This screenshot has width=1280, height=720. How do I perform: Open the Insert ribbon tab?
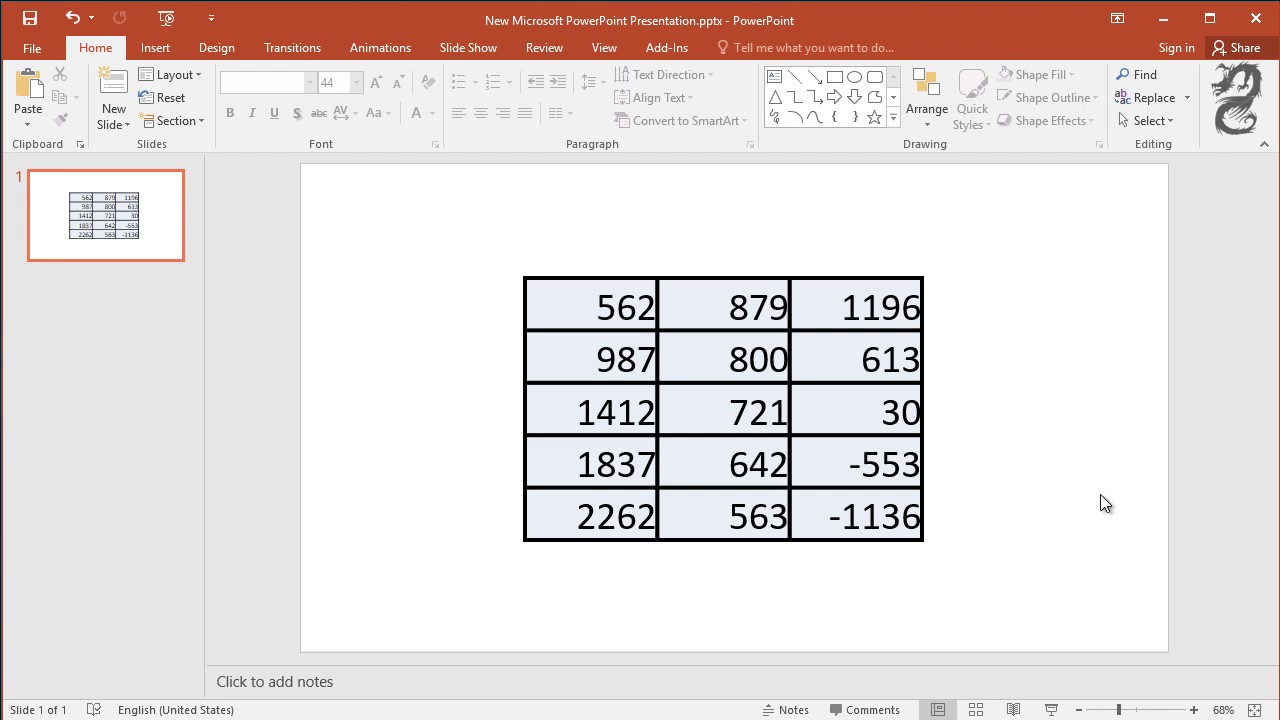155,48
